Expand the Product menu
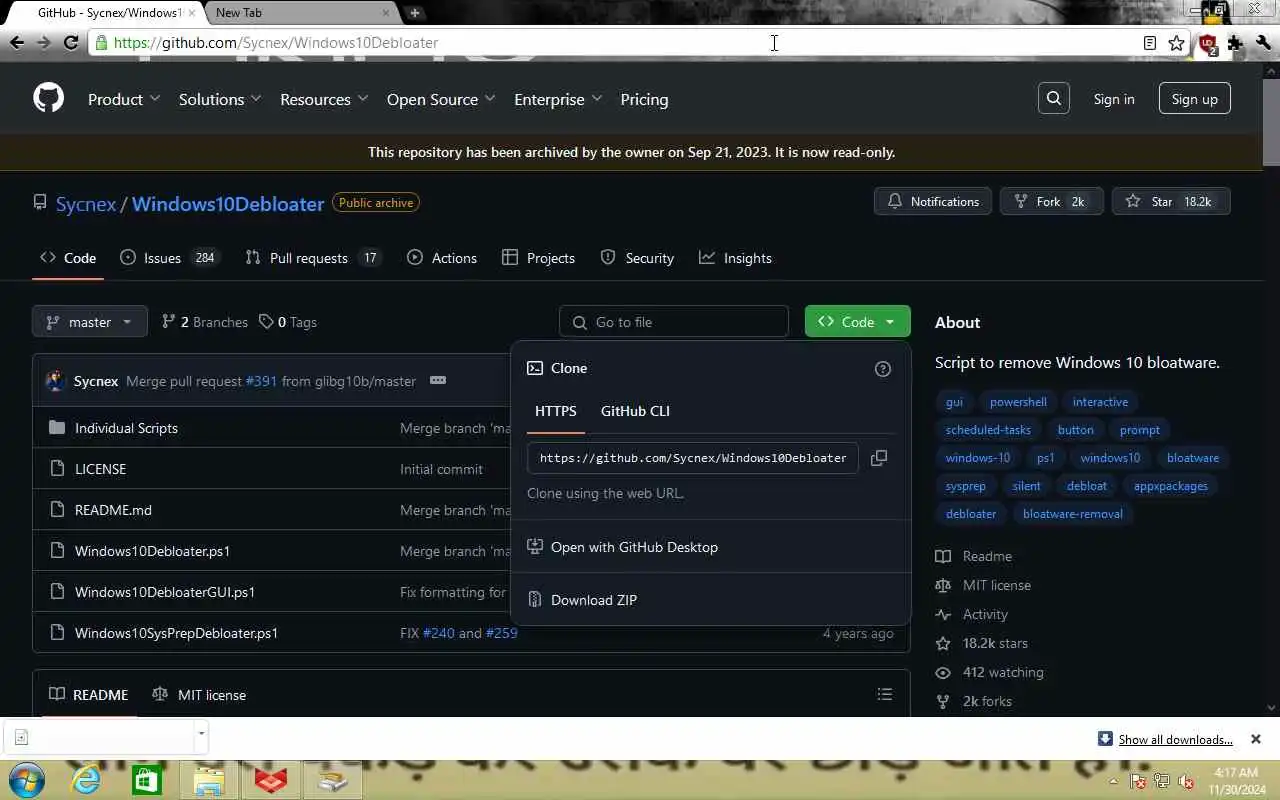This screenshot has height=800, width=1280. (124, 99)
